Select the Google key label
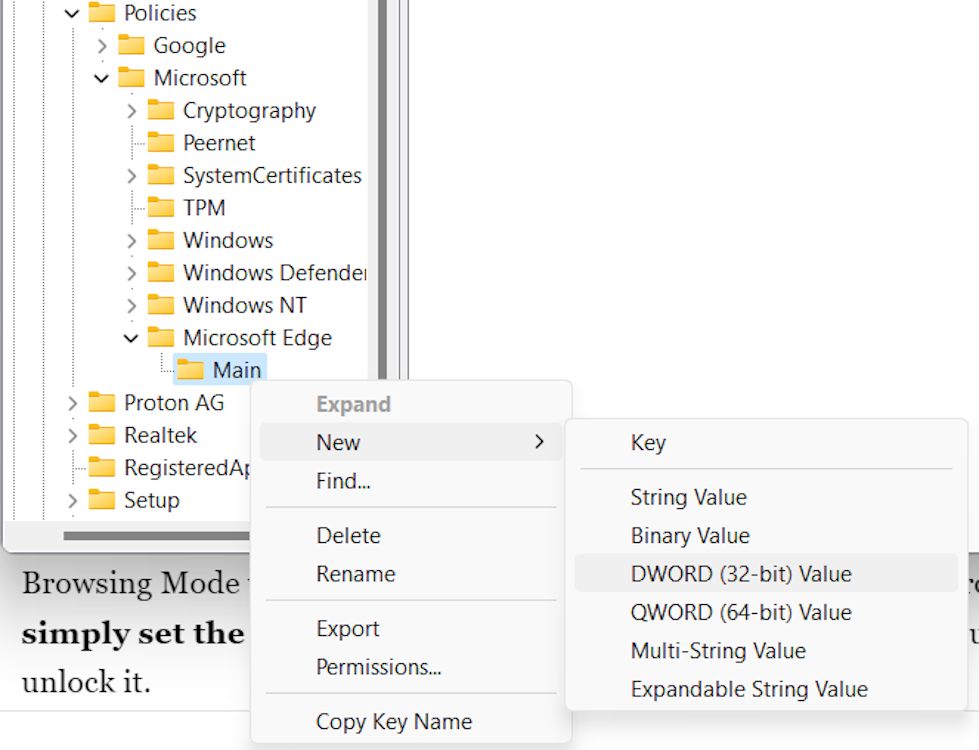Screen dimensions: 979x750 point(189,46)
